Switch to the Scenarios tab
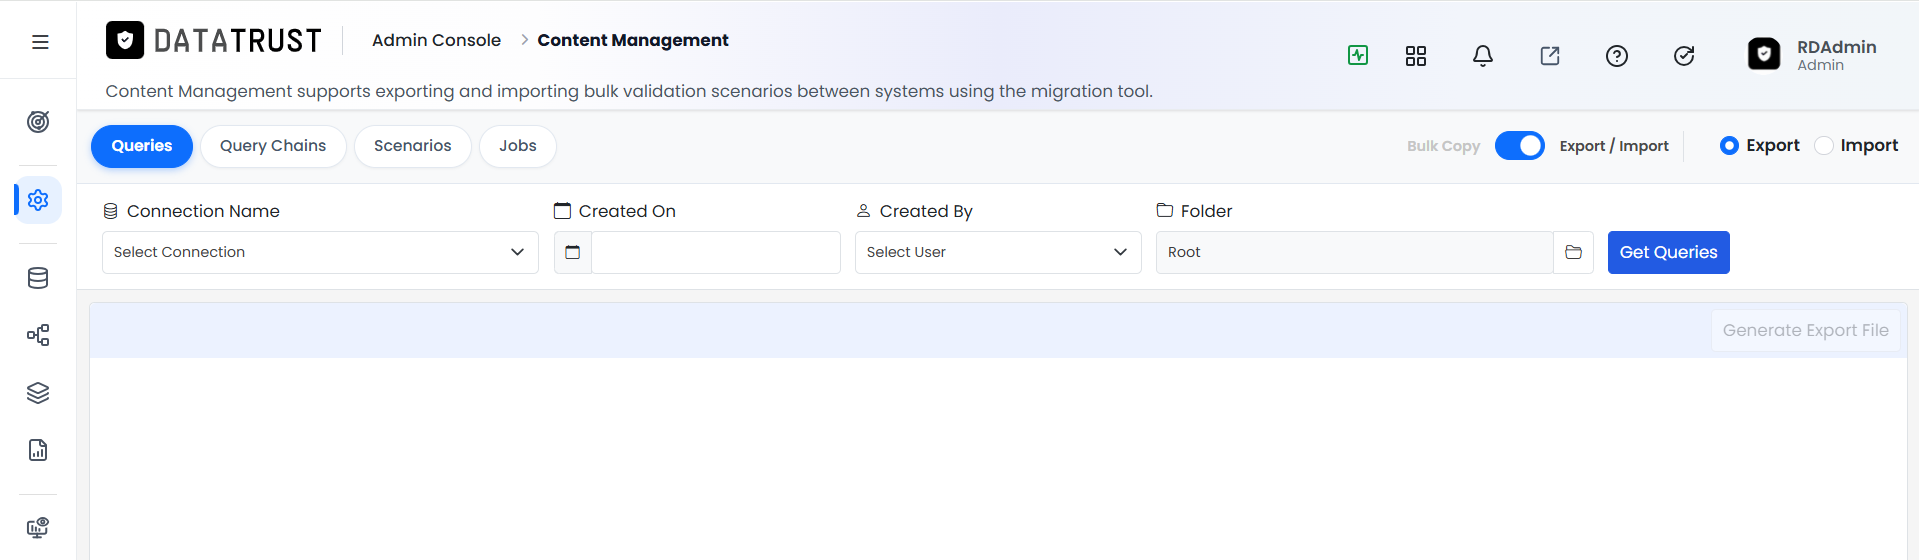 tap(413, 146)
